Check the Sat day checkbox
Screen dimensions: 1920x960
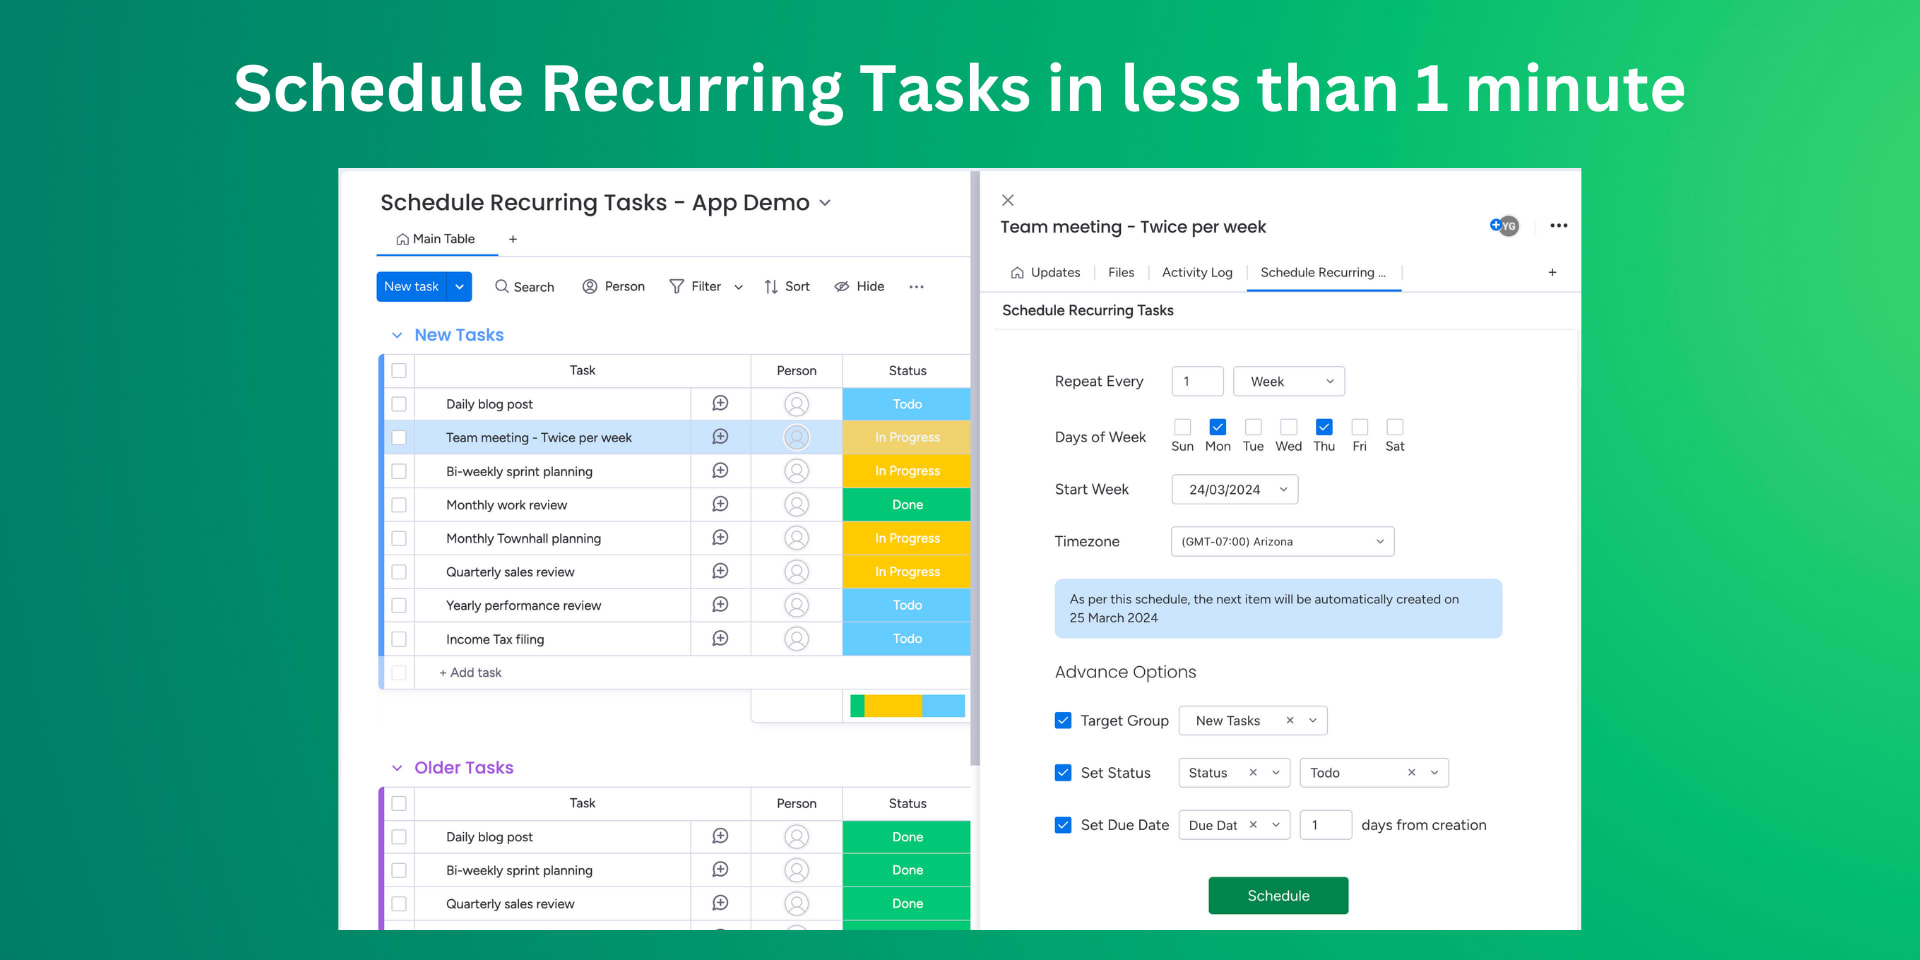[x=1395, y=427]
